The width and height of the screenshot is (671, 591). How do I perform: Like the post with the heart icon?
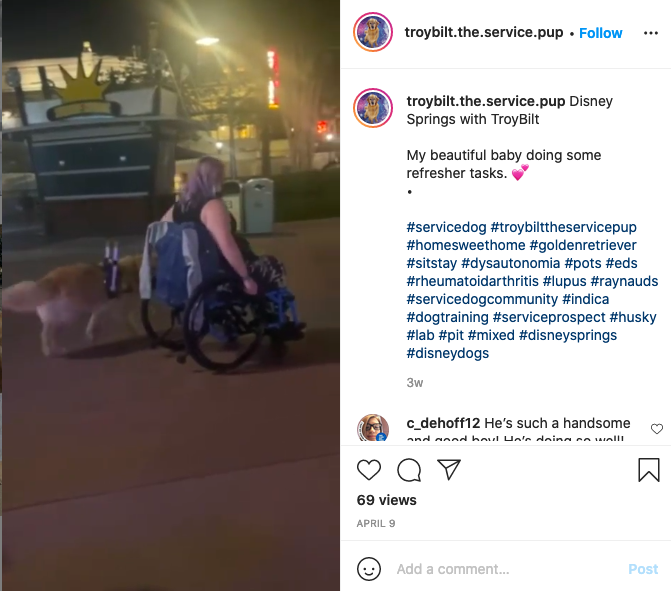tap(368, 470)
